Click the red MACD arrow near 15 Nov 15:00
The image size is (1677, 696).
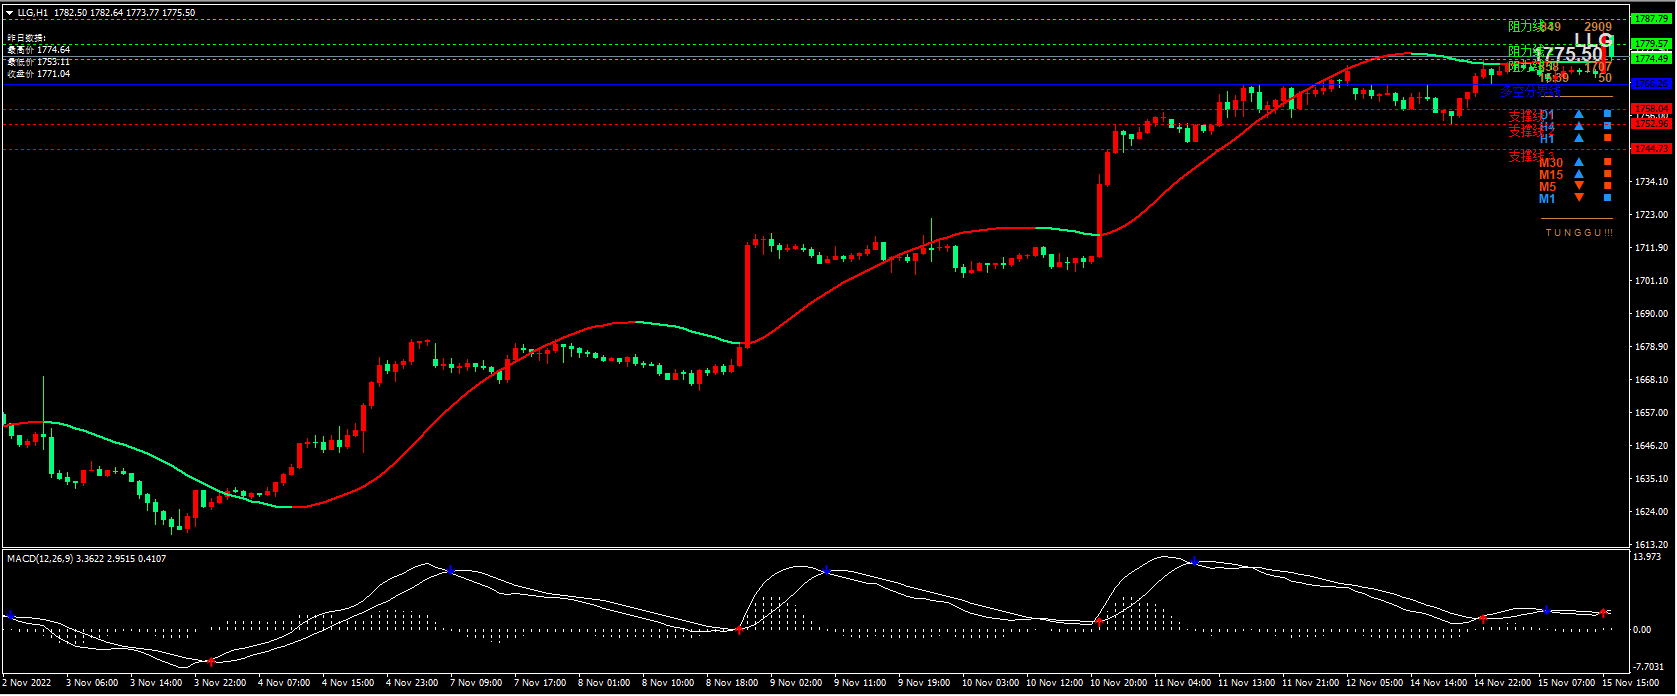pos(1603,612)
